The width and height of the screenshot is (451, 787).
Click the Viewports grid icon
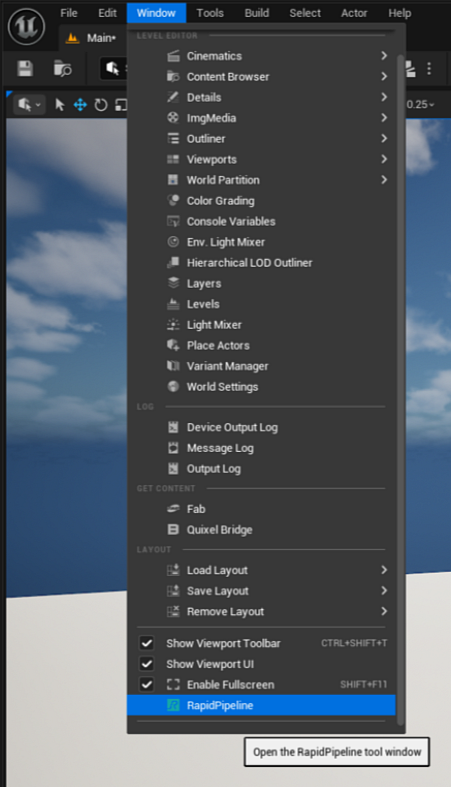[173, 159]
